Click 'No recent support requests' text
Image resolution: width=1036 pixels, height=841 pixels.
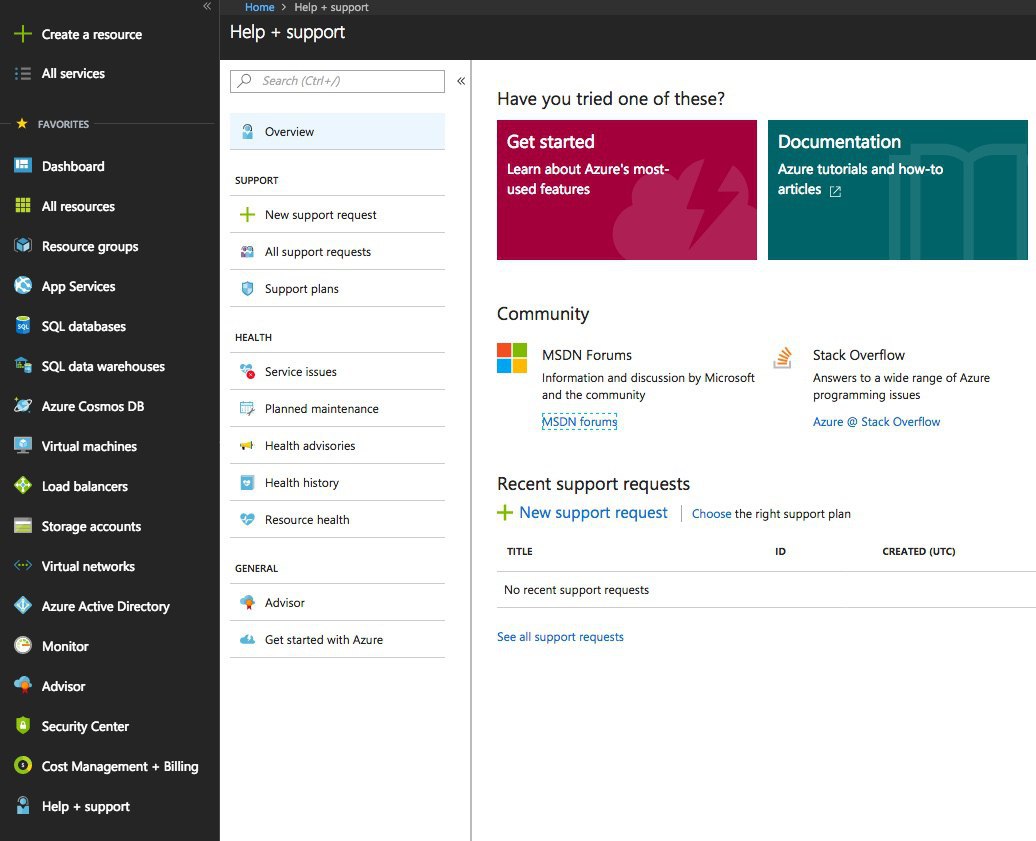(x=576, y=590)
